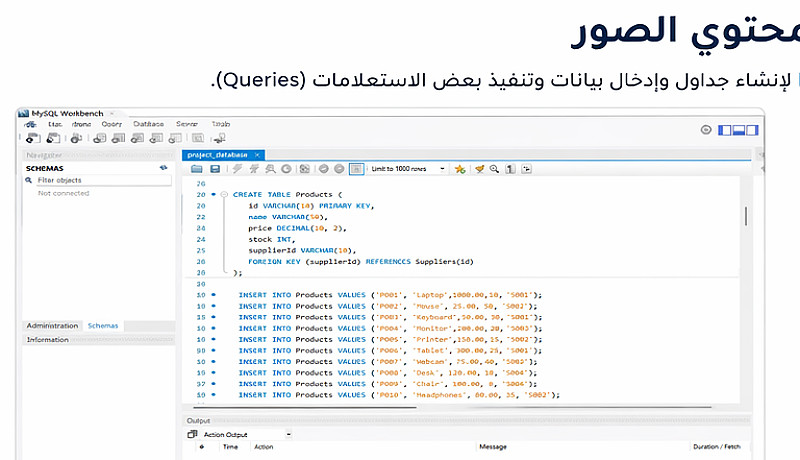The width and height of the screenshot is (800, 460).
Task: Beautify the query with broom icon
Action: [x=479, y=169]
